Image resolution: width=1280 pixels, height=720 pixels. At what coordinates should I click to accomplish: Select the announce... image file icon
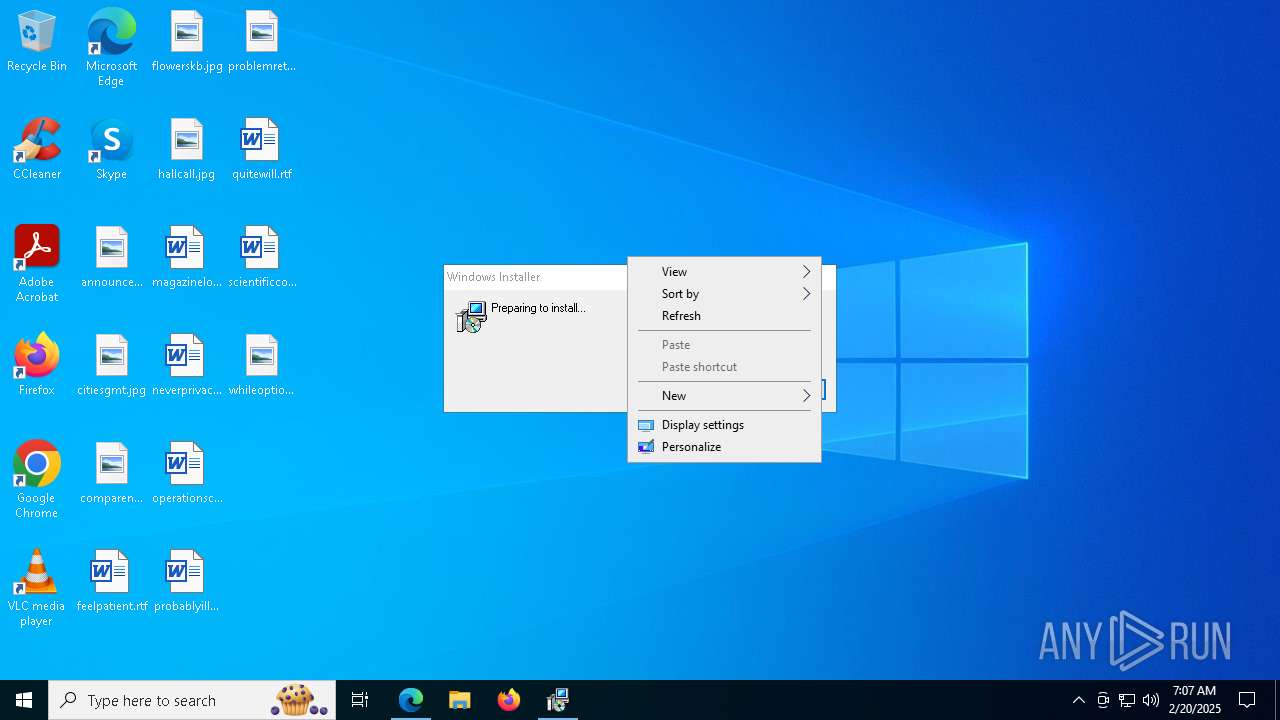click(x=111, y=258)
